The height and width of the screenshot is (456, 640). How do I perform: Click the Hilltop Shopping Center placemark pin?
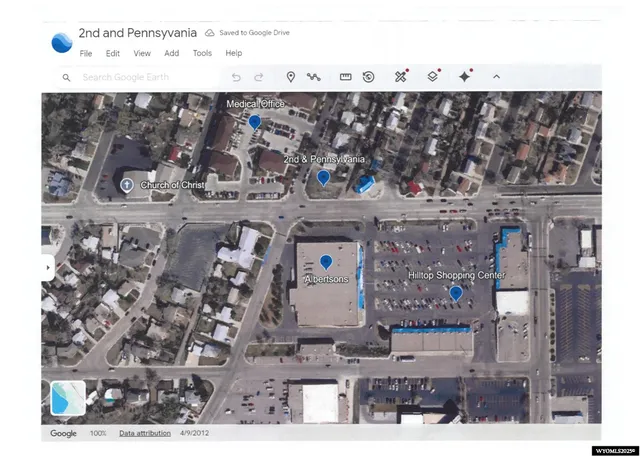(456, 293)
